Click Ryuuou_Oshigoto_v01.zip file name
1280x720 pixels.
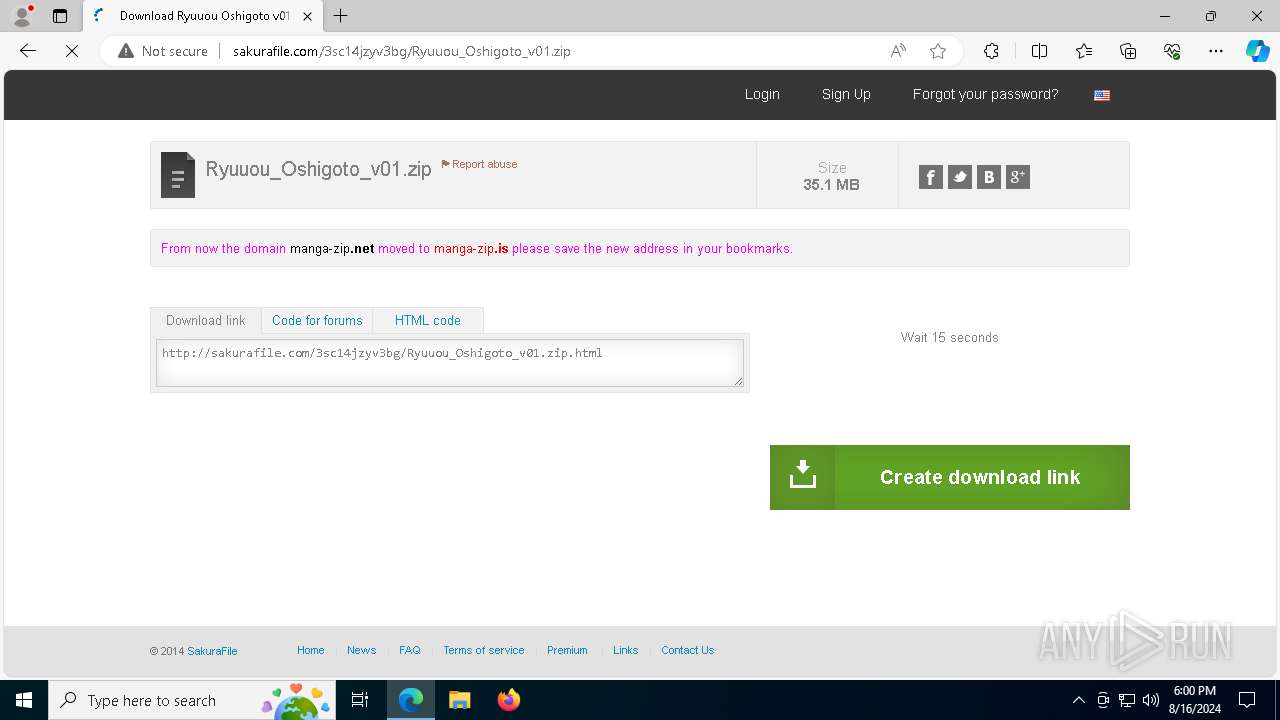click(318, 169)
